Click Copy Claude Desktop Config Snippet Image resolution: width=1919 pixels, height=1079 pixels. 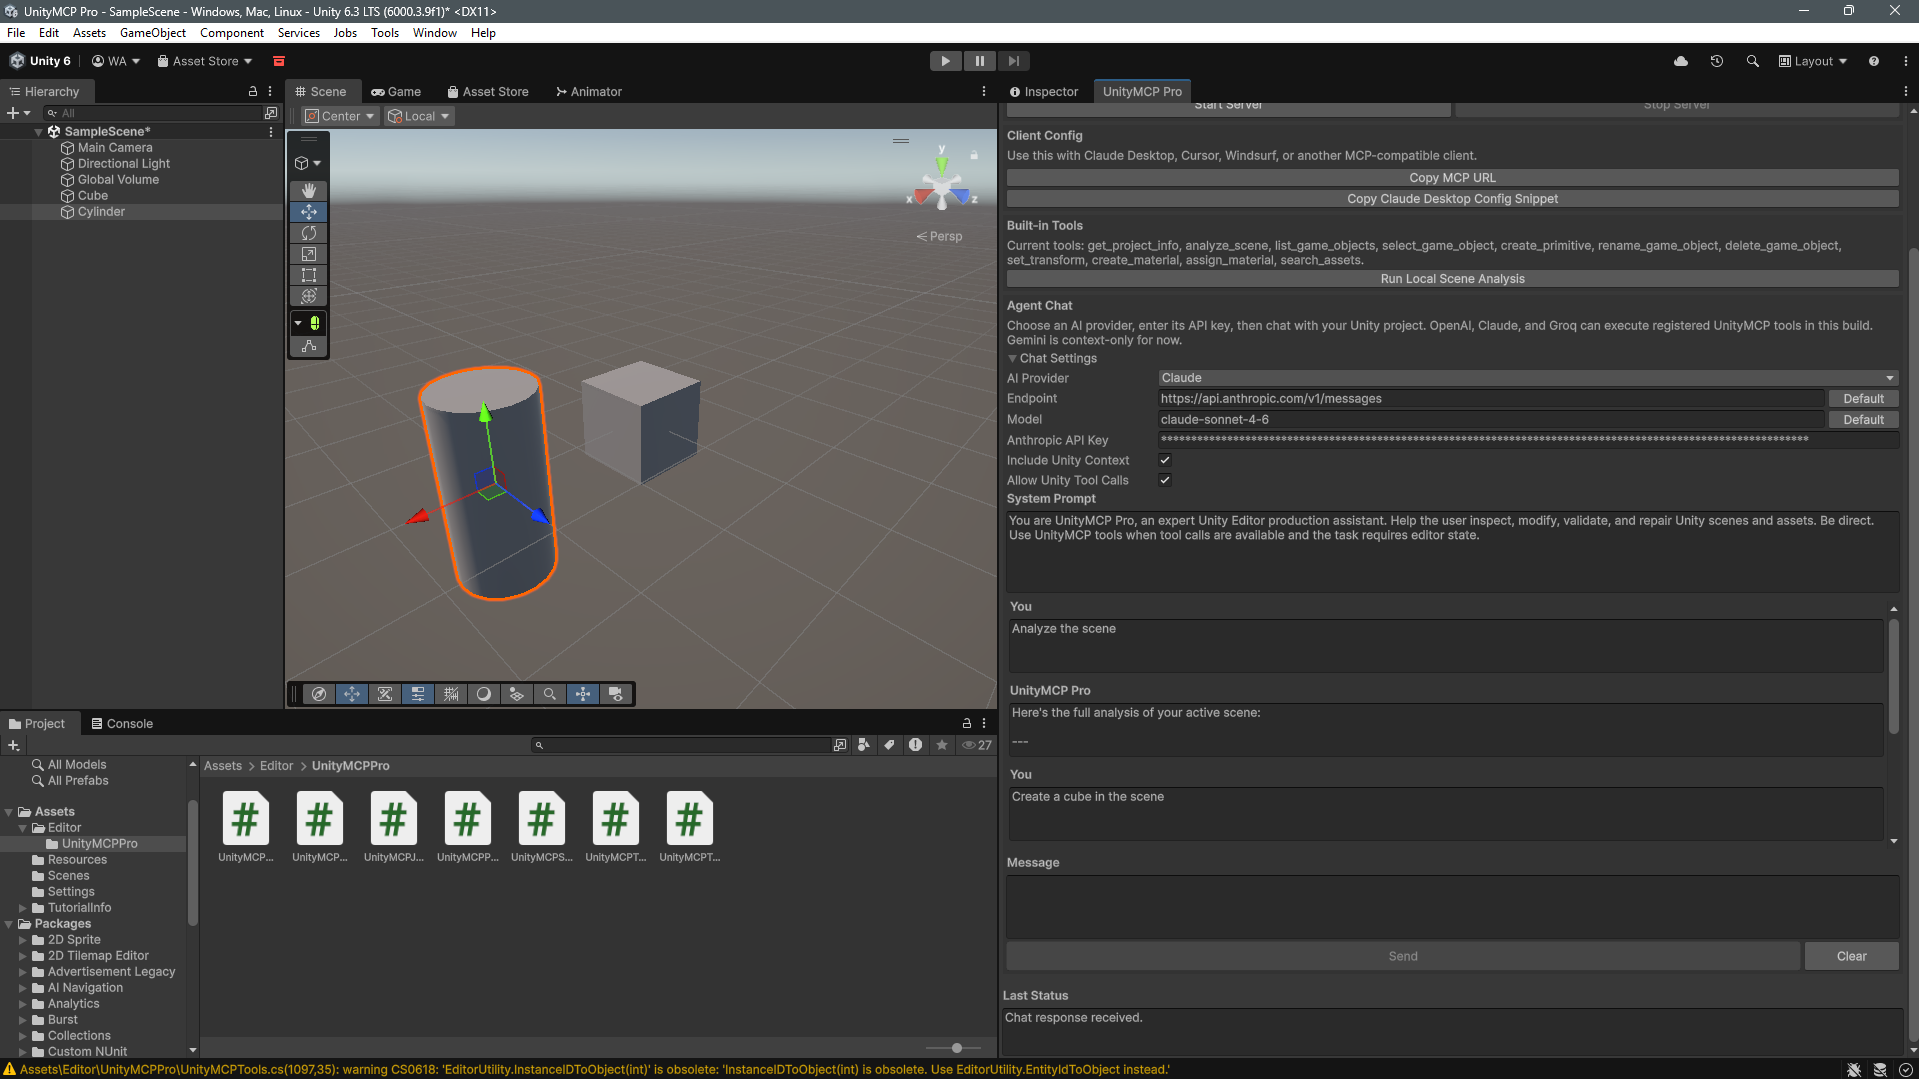pos(1453,199)
